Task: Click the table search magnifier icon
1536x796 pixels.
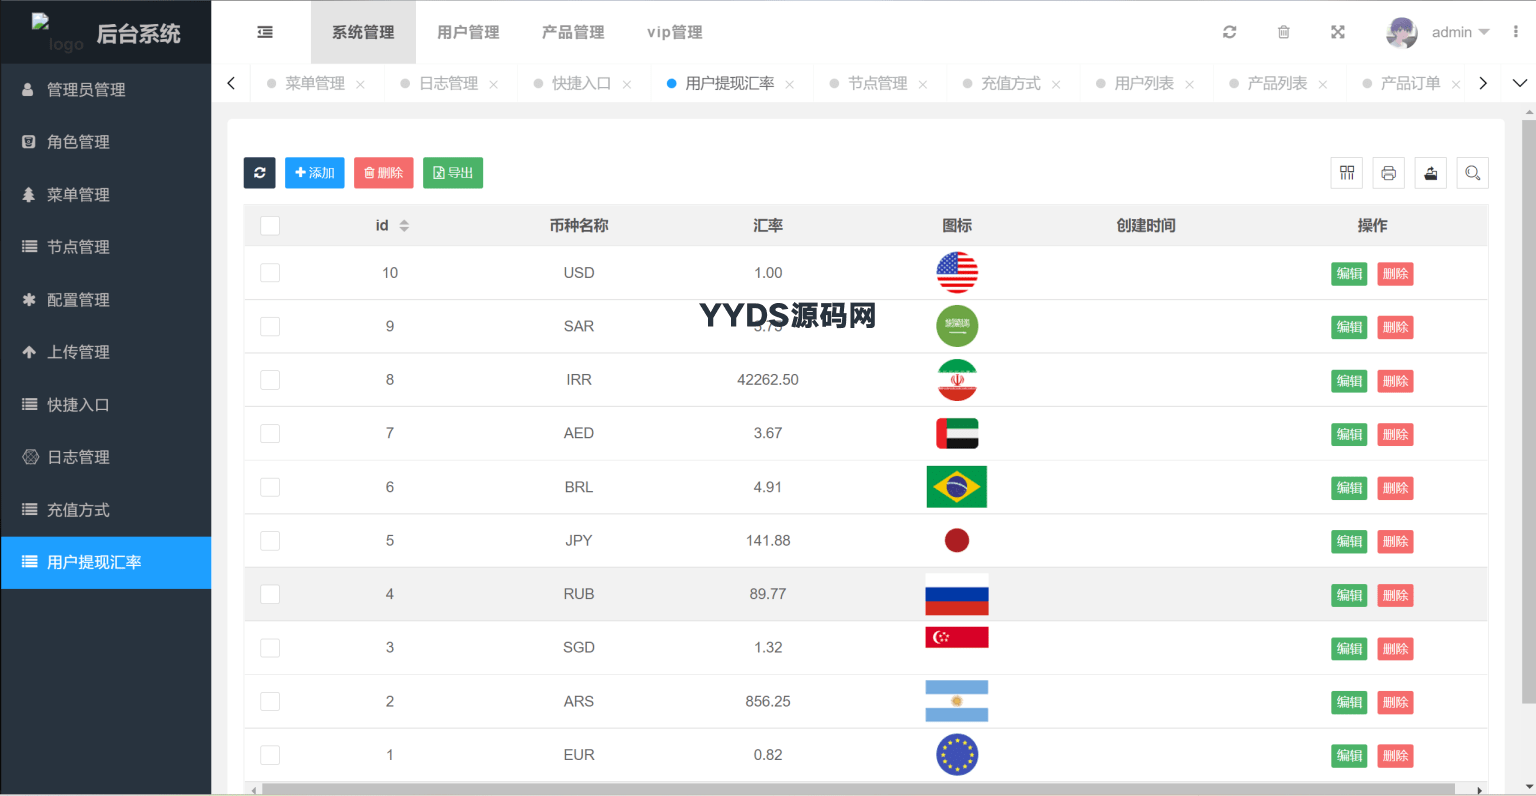Action: (x=1472, y=173)
